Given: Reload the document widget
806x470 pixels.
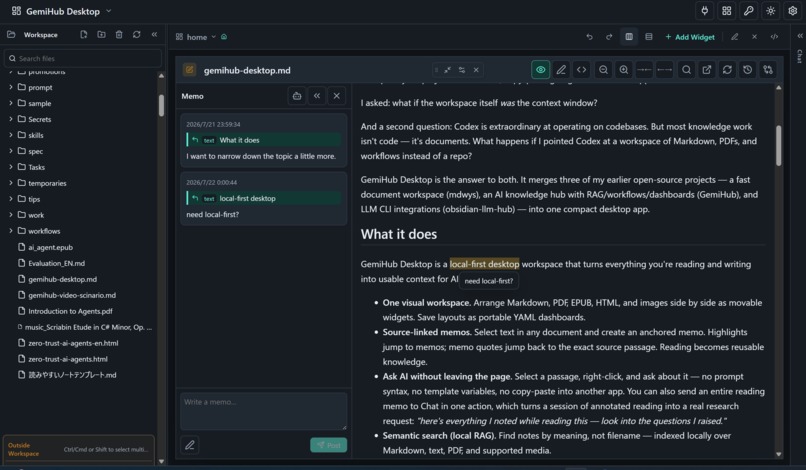Looking at the screenshot, I should point(727,70).
